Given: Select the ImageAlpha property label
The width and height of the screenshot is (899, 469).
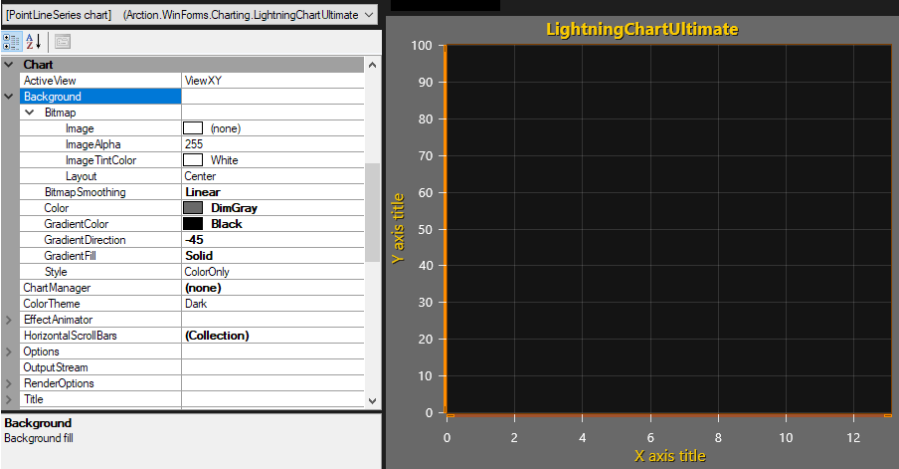Looking at the screenshot, I should [93, 144].
